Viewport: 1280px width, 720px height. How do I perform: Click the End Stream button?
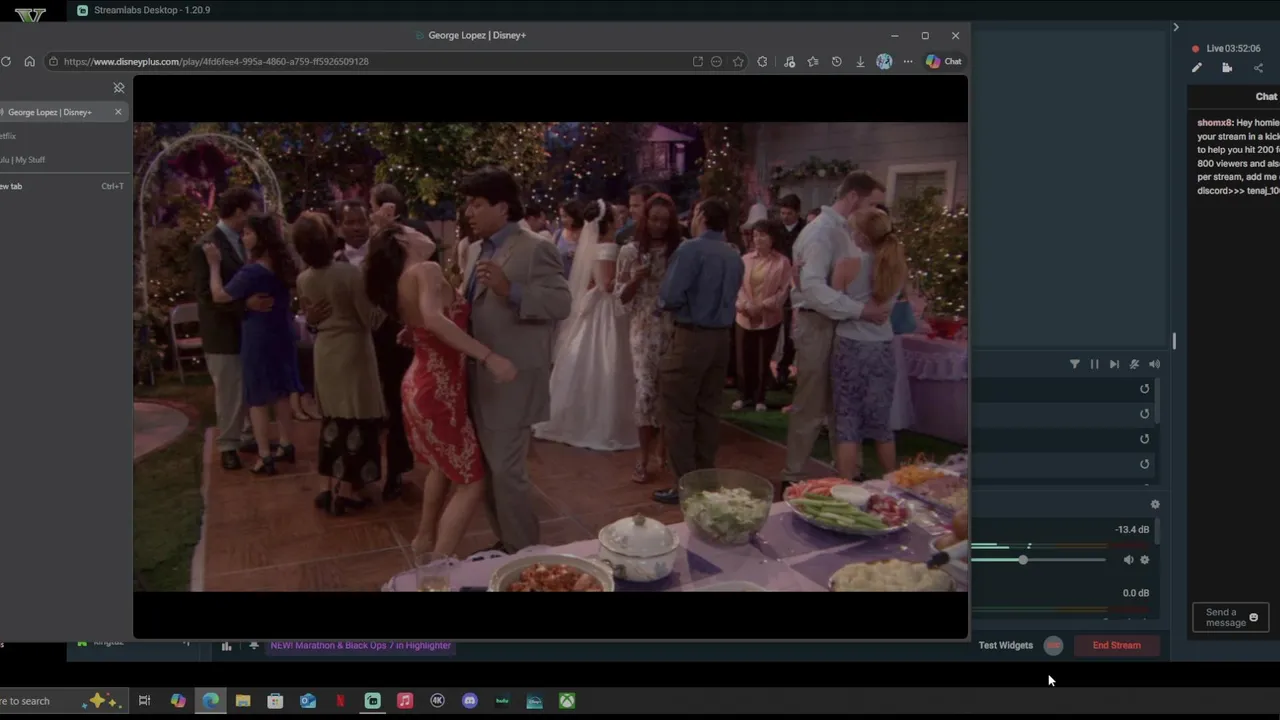(x=1116, y=645)
